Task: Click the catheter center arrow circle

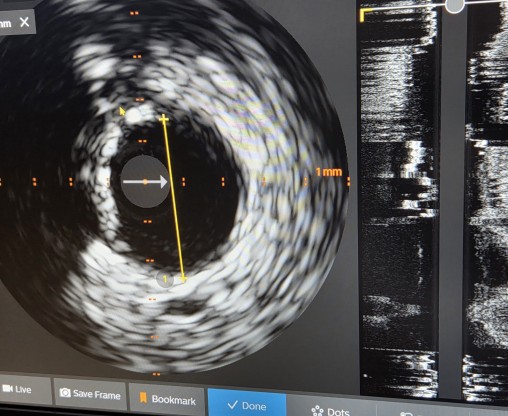Action: 145,182
